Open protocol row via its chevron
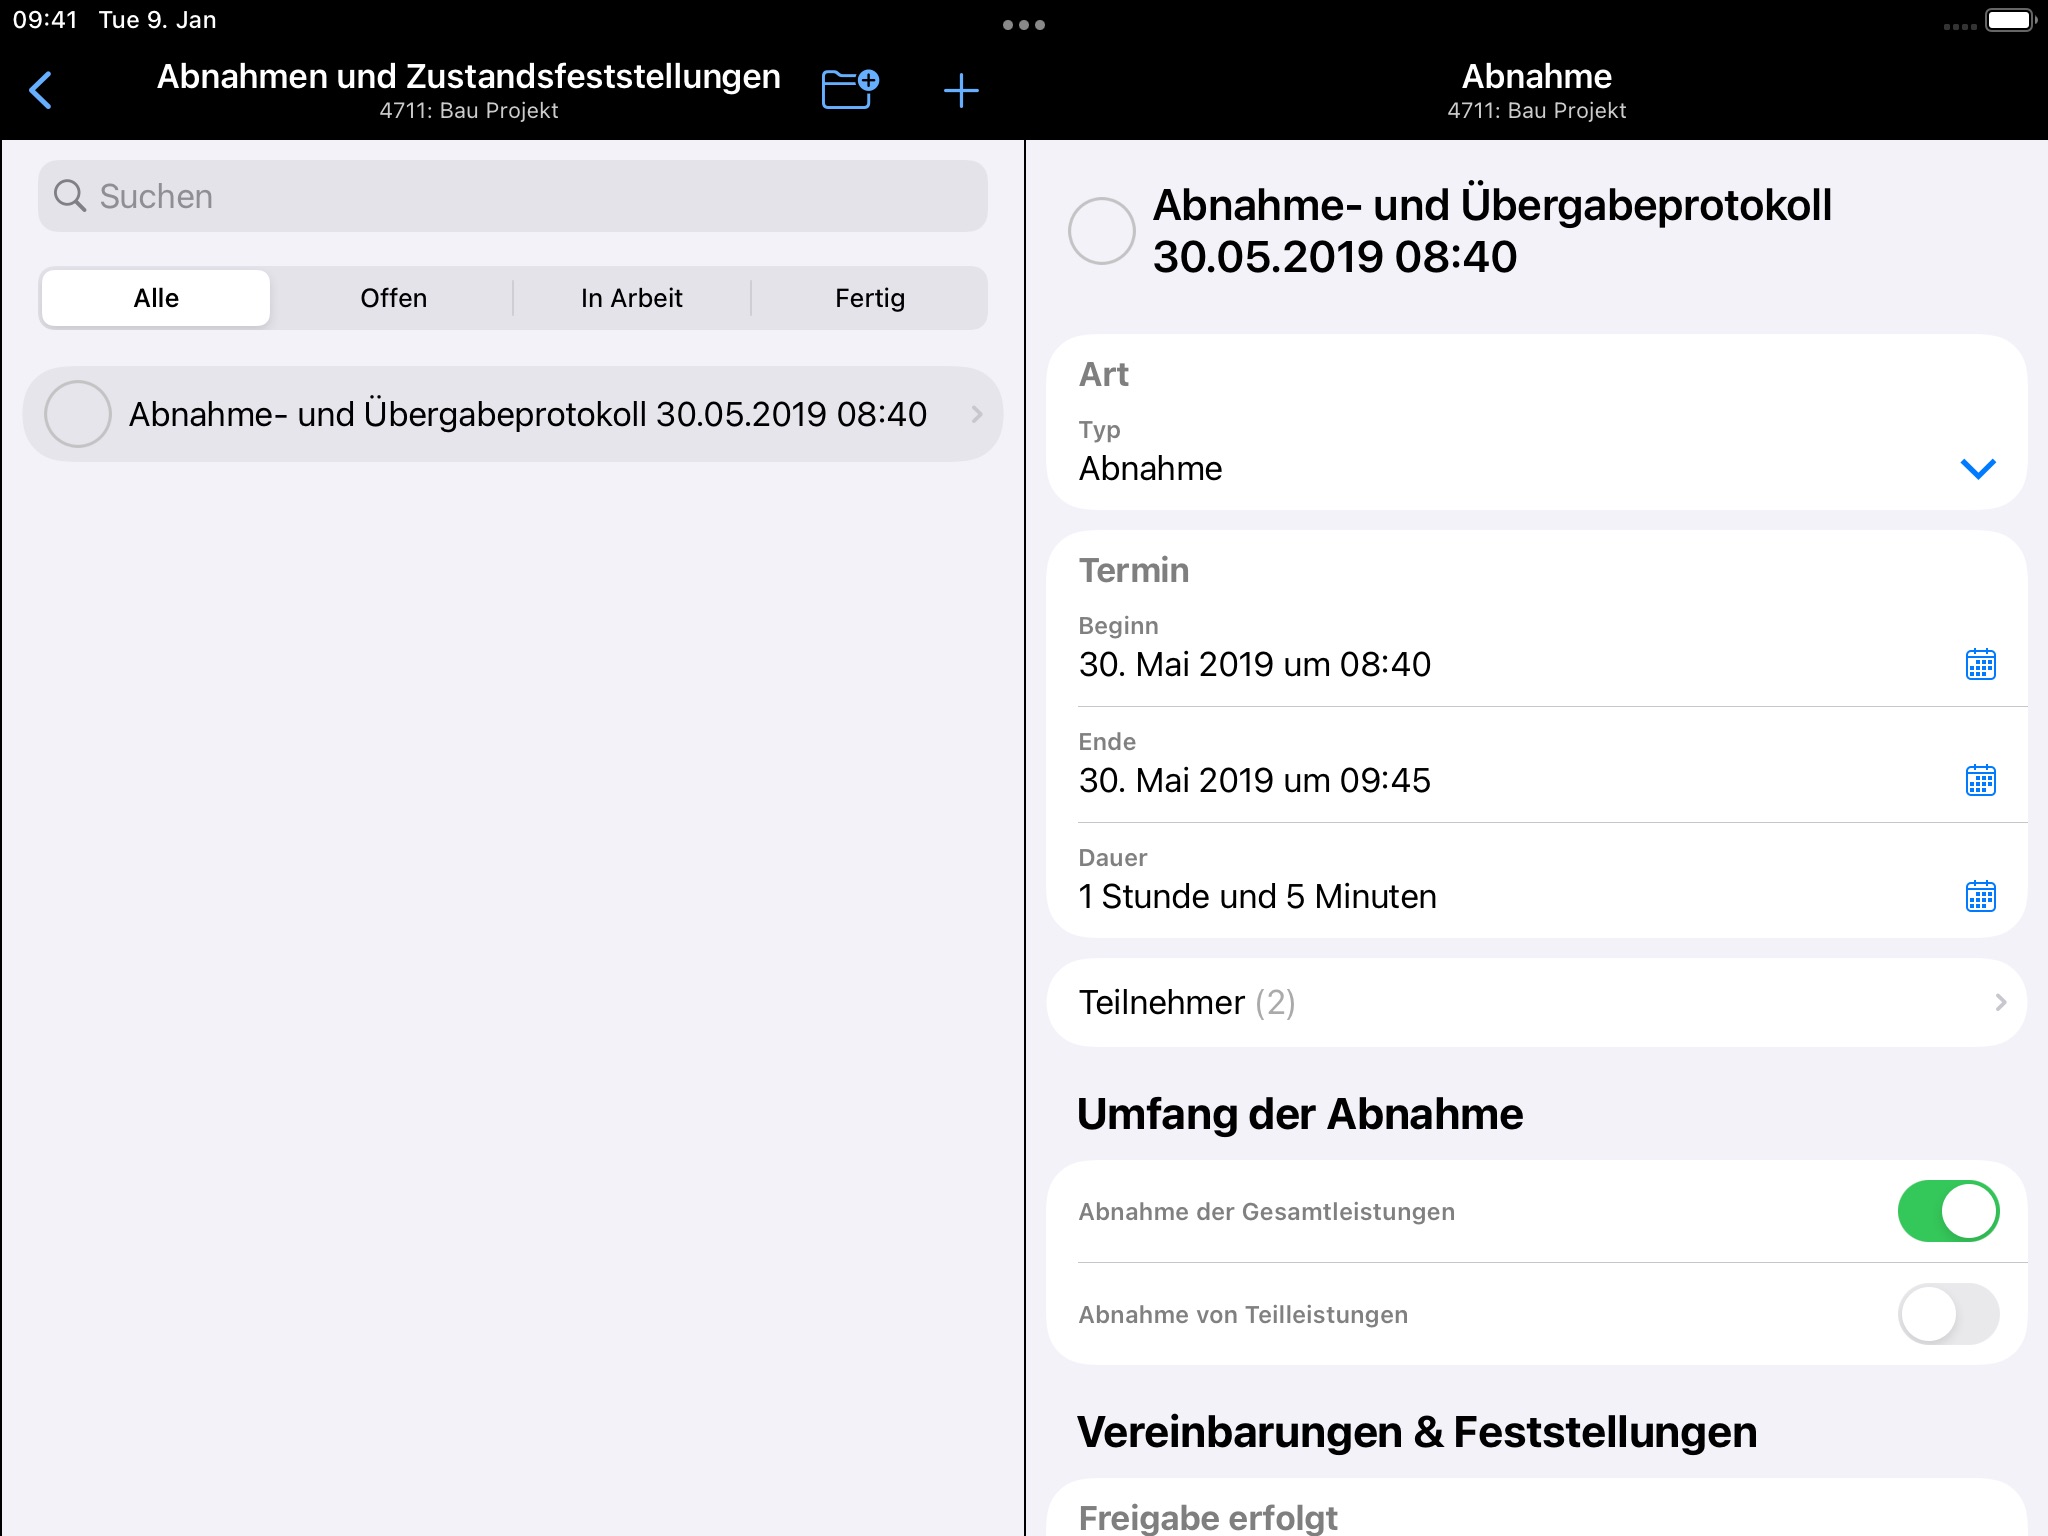Viewport: 2048px width, 1536px height. coord(977,414)
